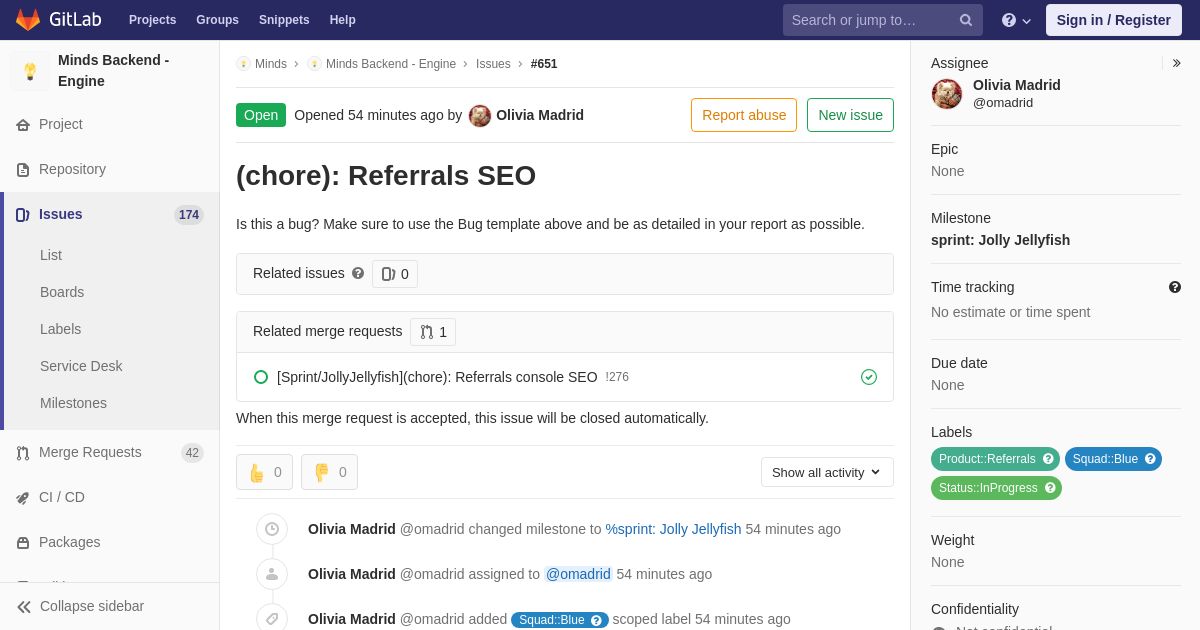This screenshot has height=630, width=1200.
Task: Click the Time tracking help icon
Action: tap(1174, 287)
